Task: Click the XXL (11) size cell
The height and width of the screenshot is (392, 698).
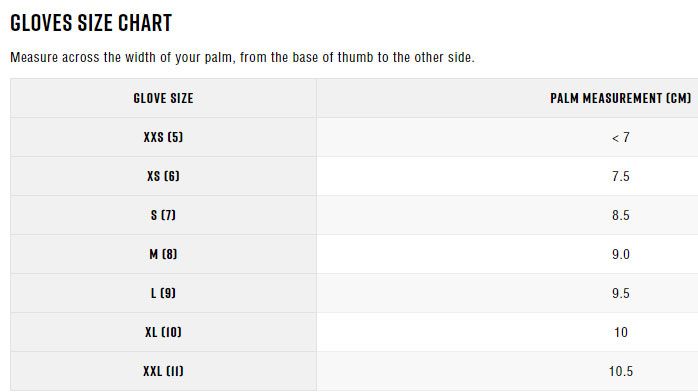Action: click(163, 371)
